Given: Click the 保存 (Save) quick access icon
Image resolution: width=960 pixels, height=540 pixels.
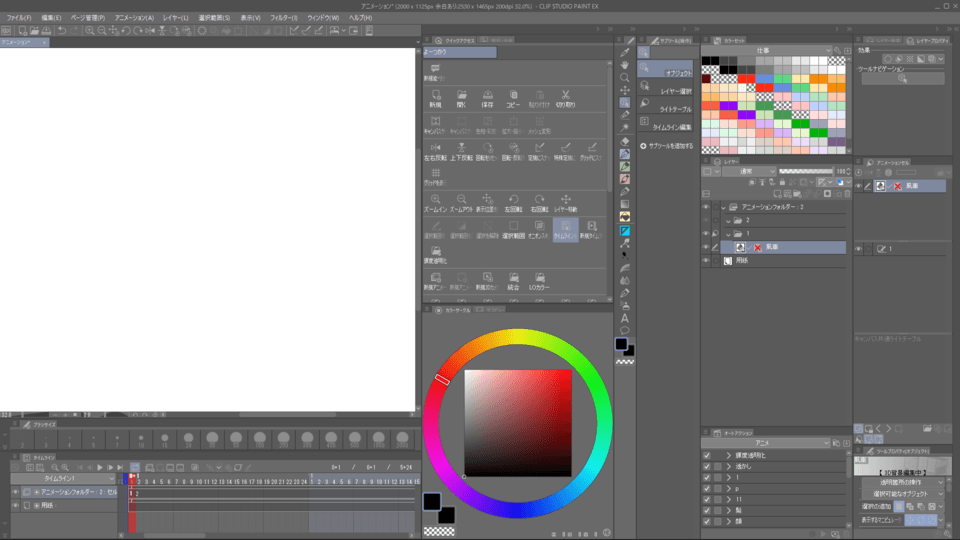Looking at the screenshot, I should pyautogui.click(x=487, y=98).
